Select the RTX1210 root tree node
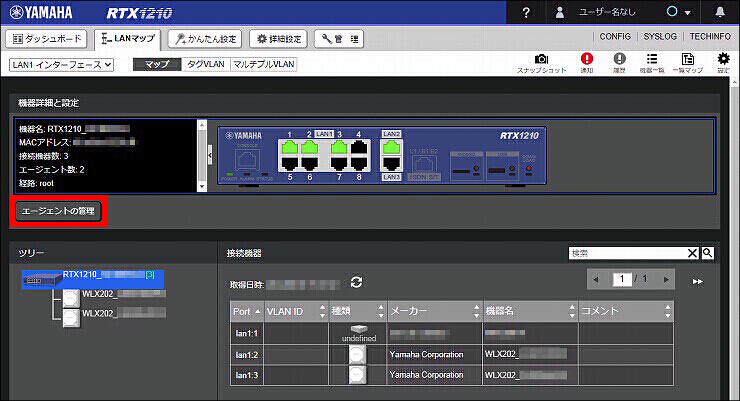This screenshot has width=740, height=401. pyautogui.click(x=93, y=279)
